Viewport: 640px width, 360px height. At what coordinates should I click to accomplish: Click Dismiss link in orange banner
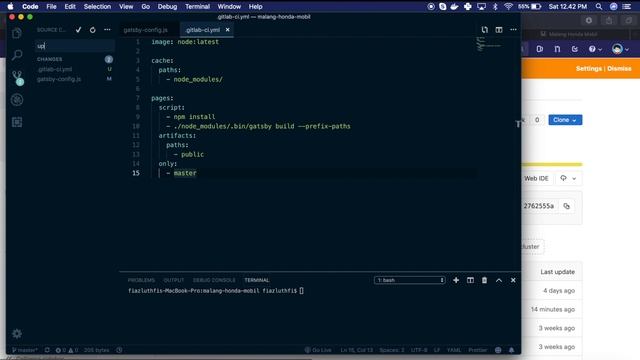pyautogui.click(x=619, y=69)
